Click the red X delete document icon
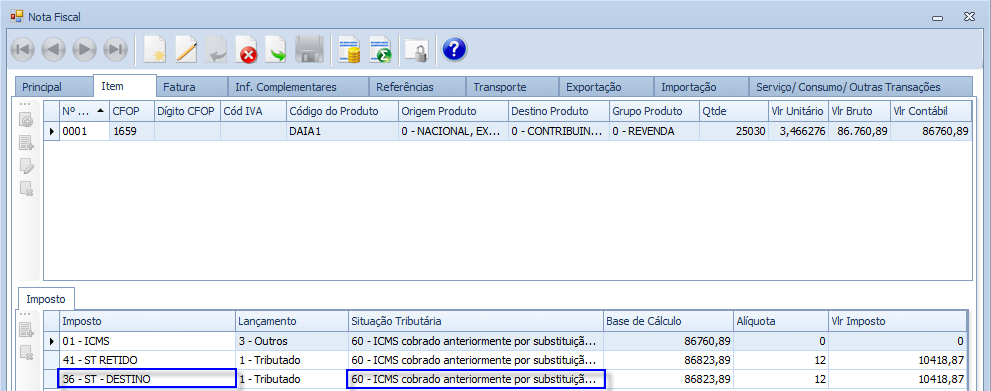Image resolution: width=991 pixels, height=391 pixels. [x=247, y=49]
